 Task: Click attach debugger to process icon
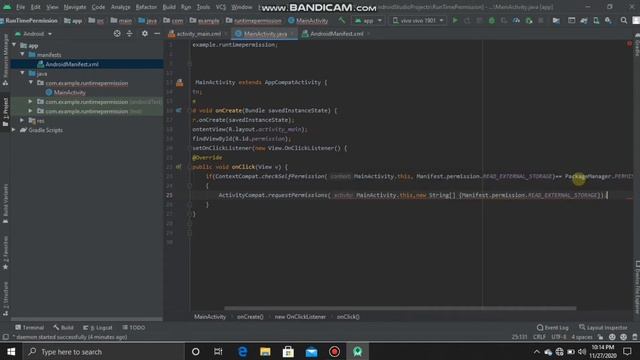click(529, 20)
